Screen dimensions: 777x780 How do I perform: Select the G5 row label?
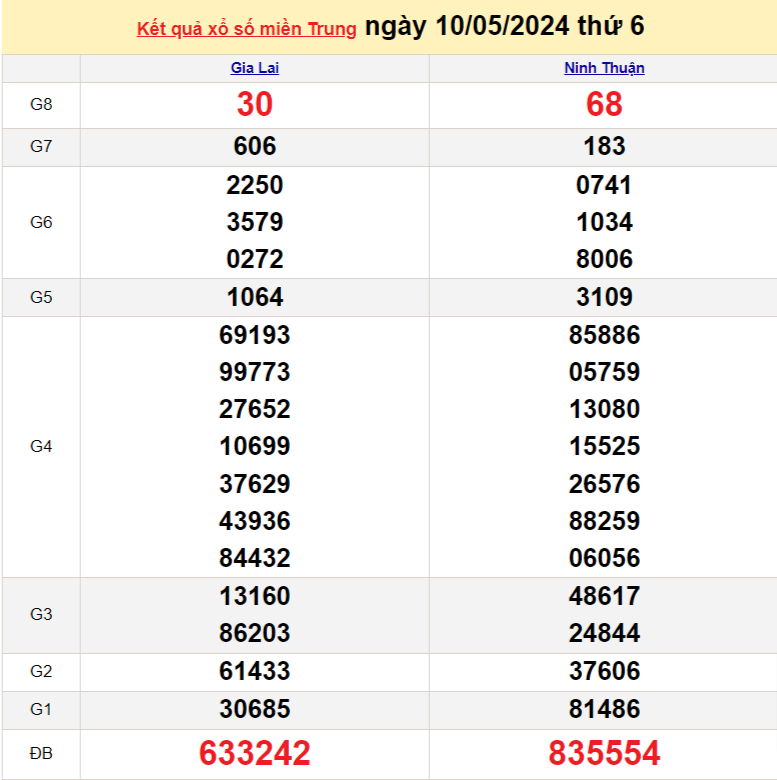41,297
